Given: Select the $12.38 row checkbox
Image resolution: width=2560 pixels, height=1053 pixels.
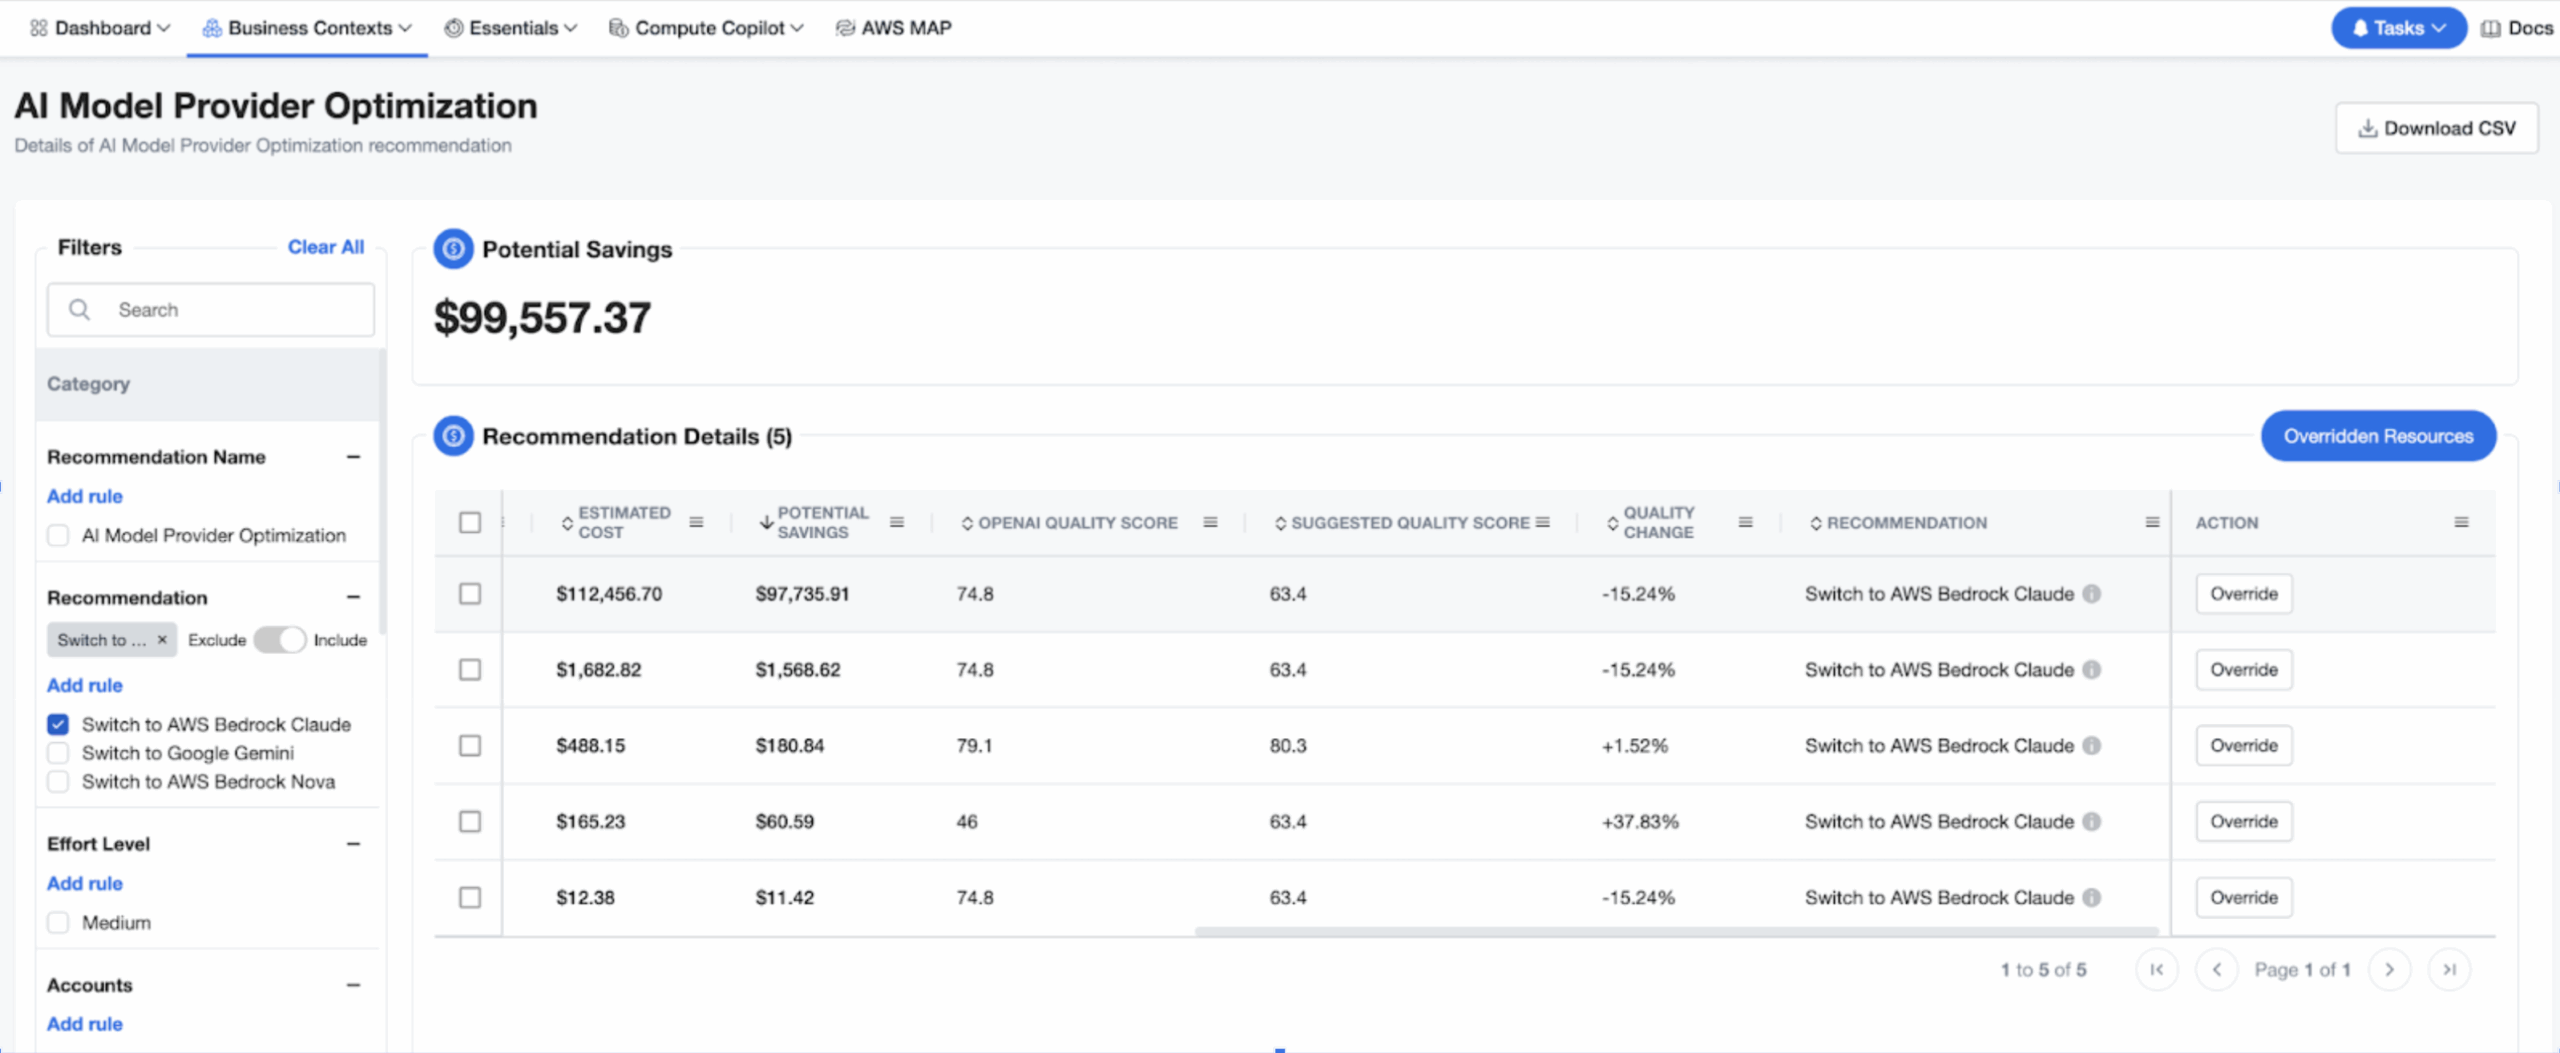Looking at the screenshot, I should click(x=470, y=898).
